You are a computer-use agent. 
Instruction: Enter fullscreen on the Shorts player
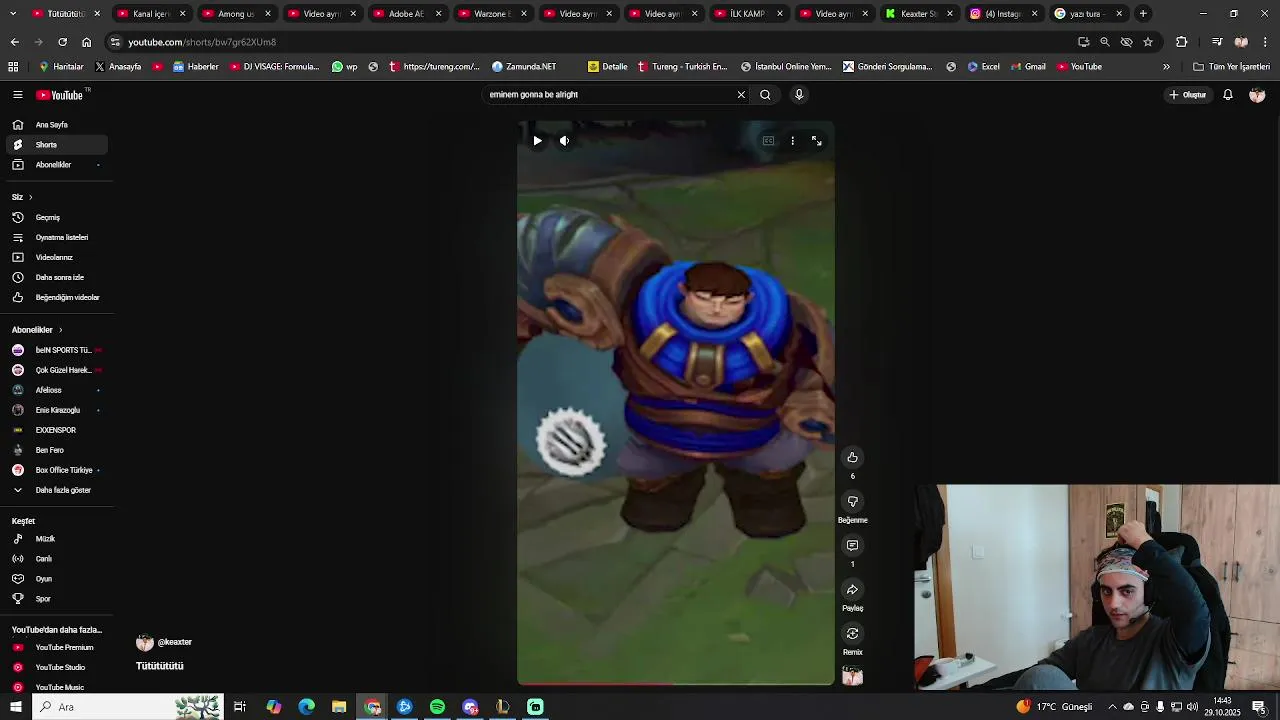point(817,141)
